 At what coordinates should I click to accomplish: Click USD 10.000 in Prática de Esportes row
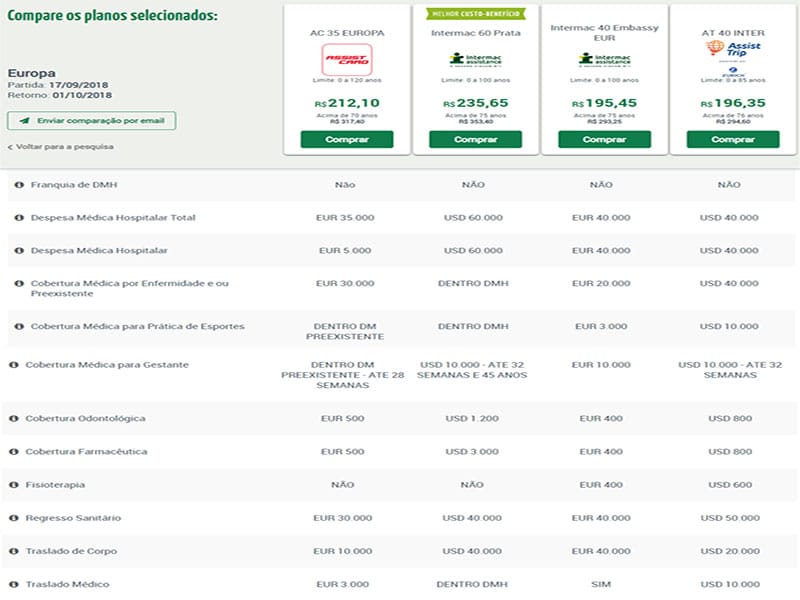729,326
